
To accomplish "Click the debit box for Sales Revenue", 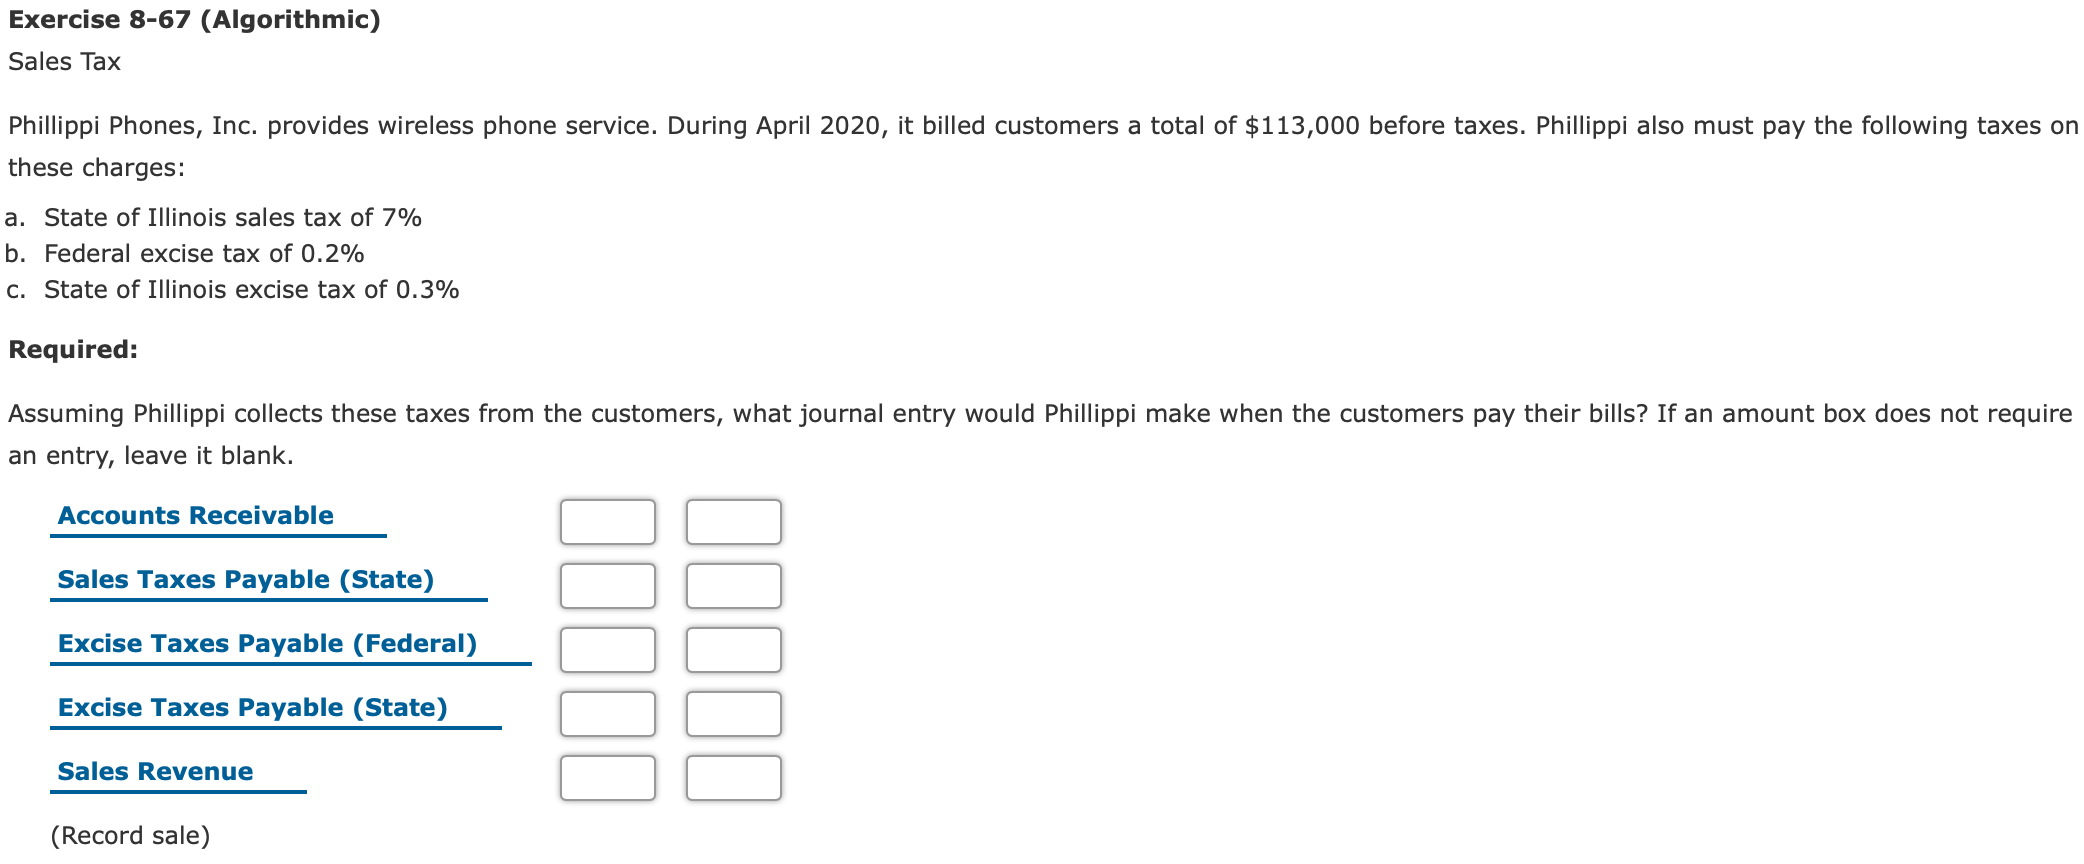I will 607,777.
